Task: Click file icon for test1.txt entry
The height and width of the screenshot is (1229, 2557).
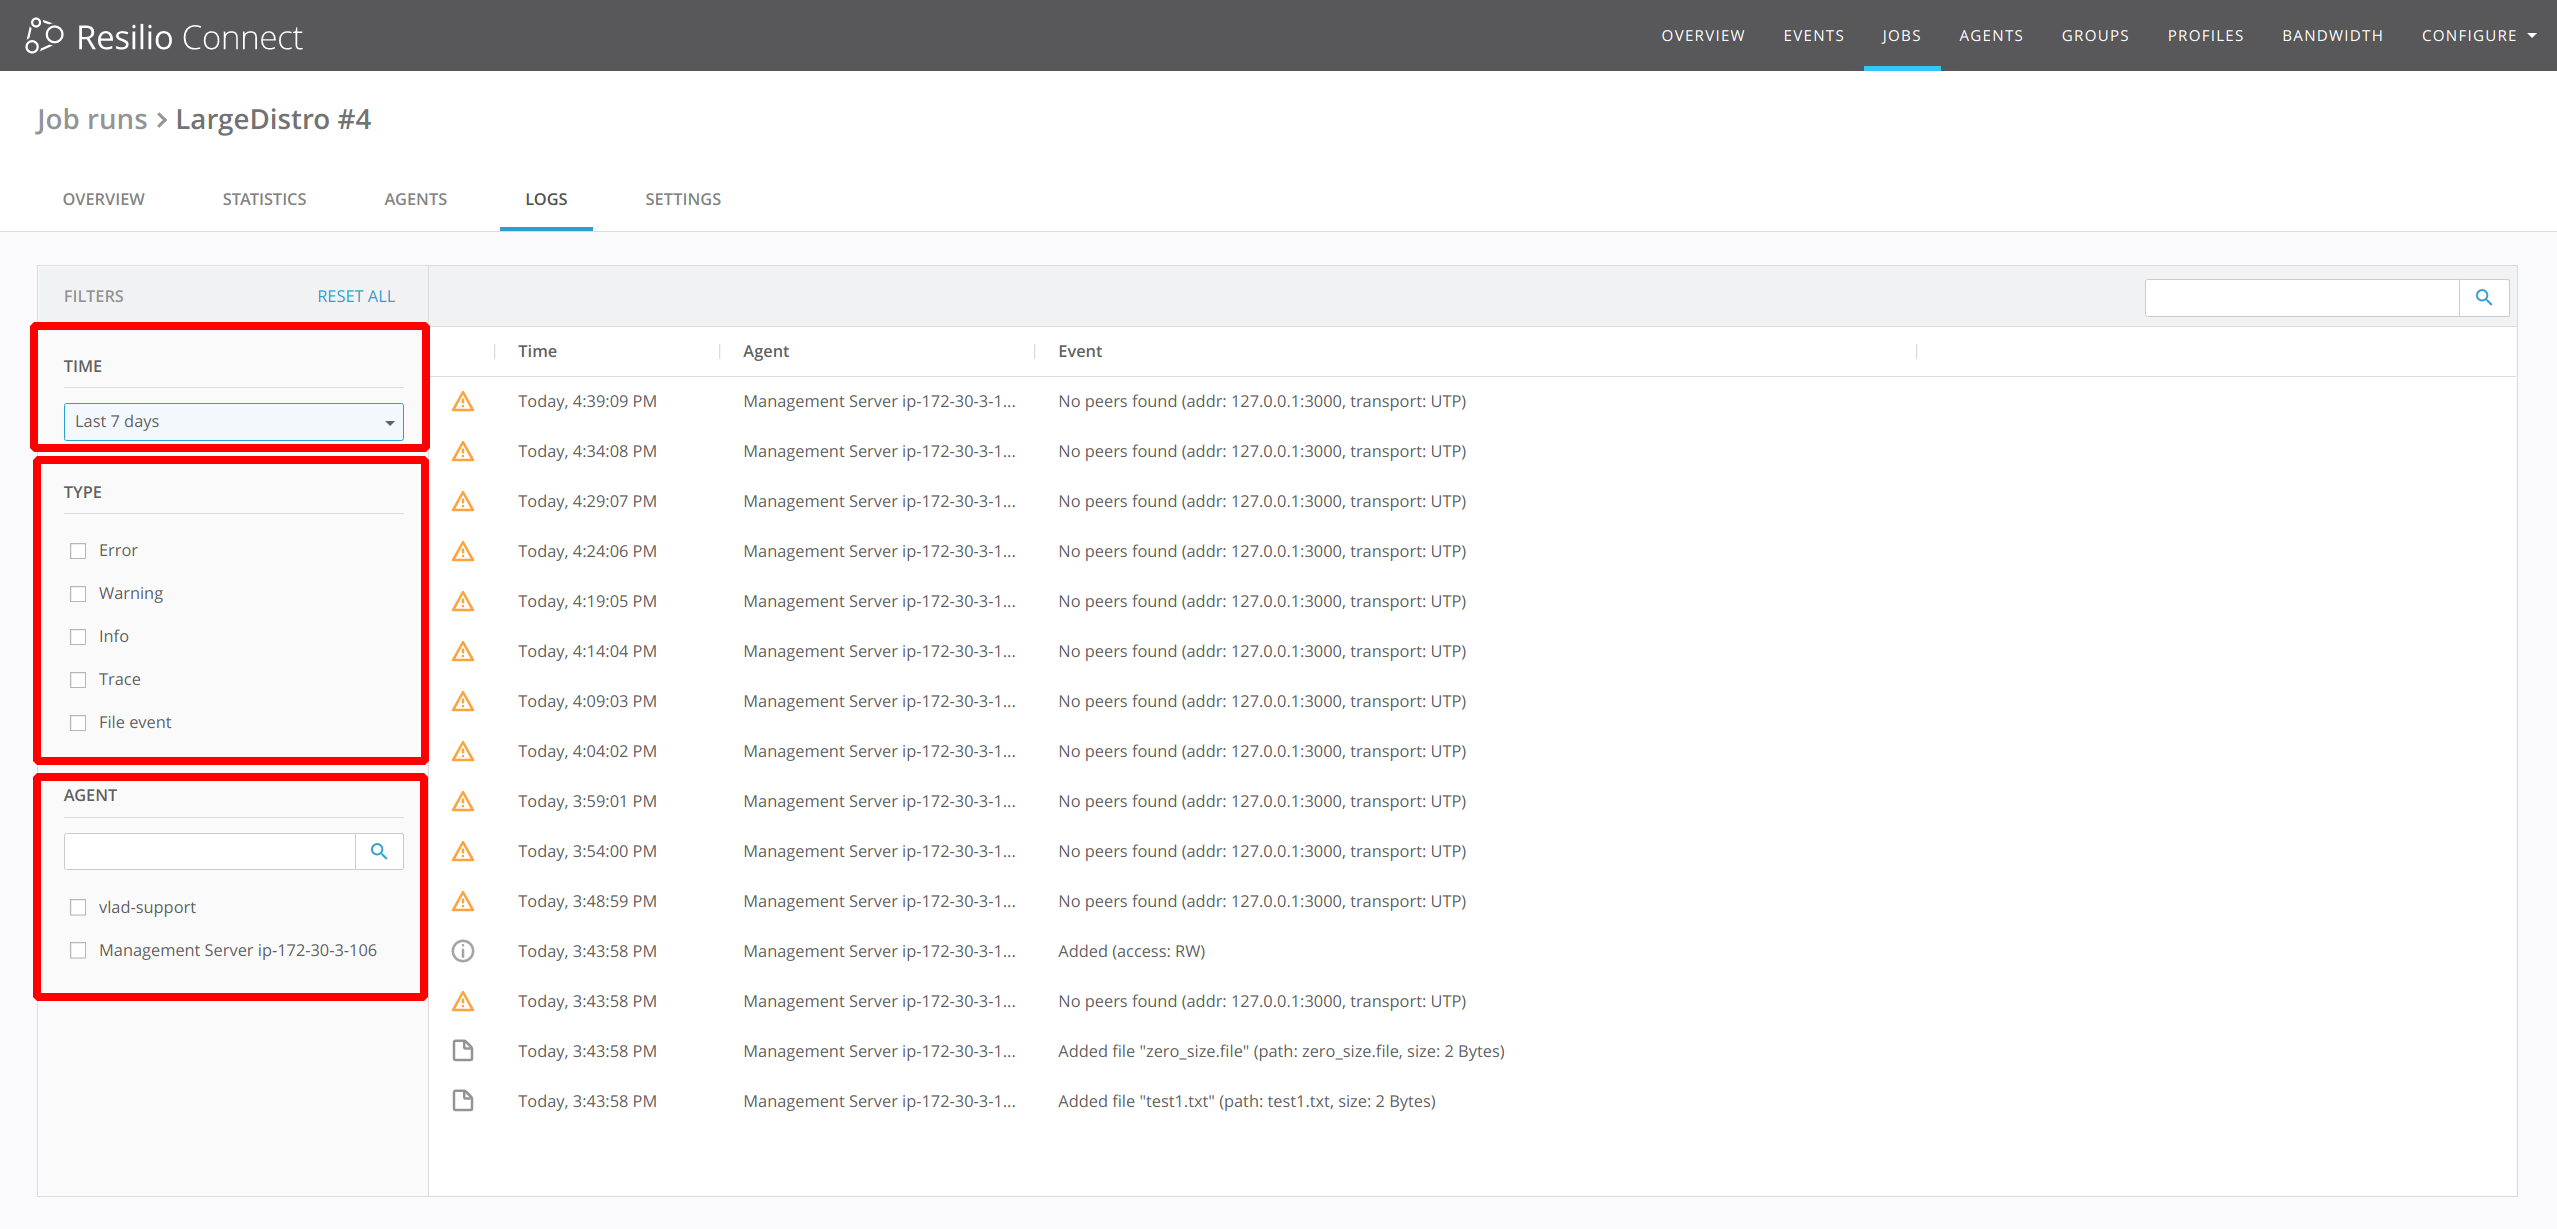Action: point(463,1101)
